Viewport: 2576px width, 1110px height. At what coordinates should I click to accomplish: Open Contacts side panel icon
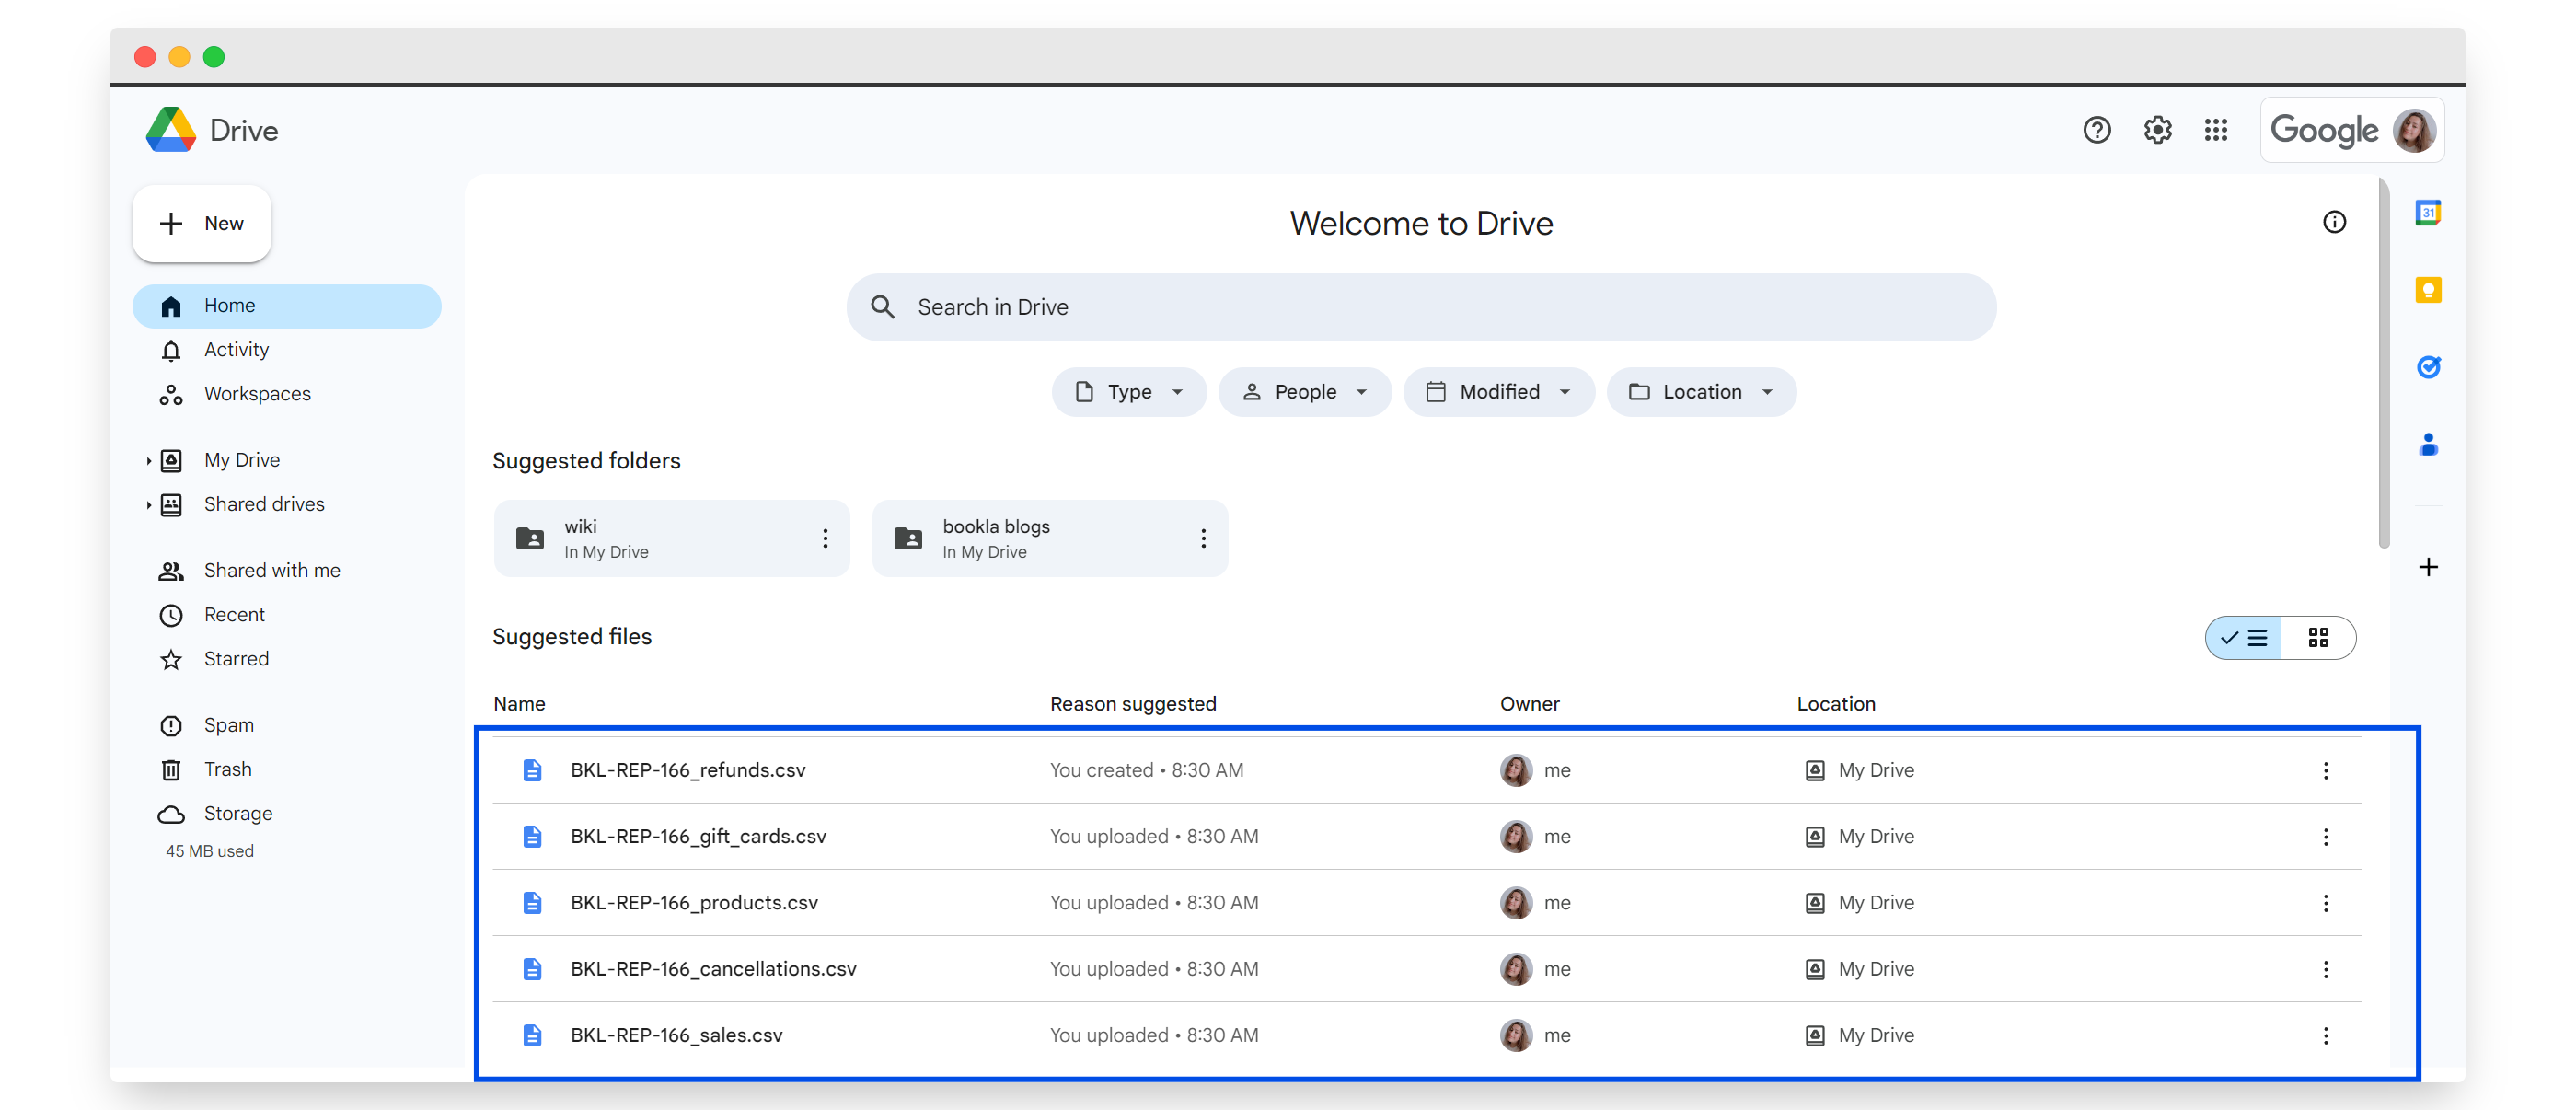point(2427,444)
